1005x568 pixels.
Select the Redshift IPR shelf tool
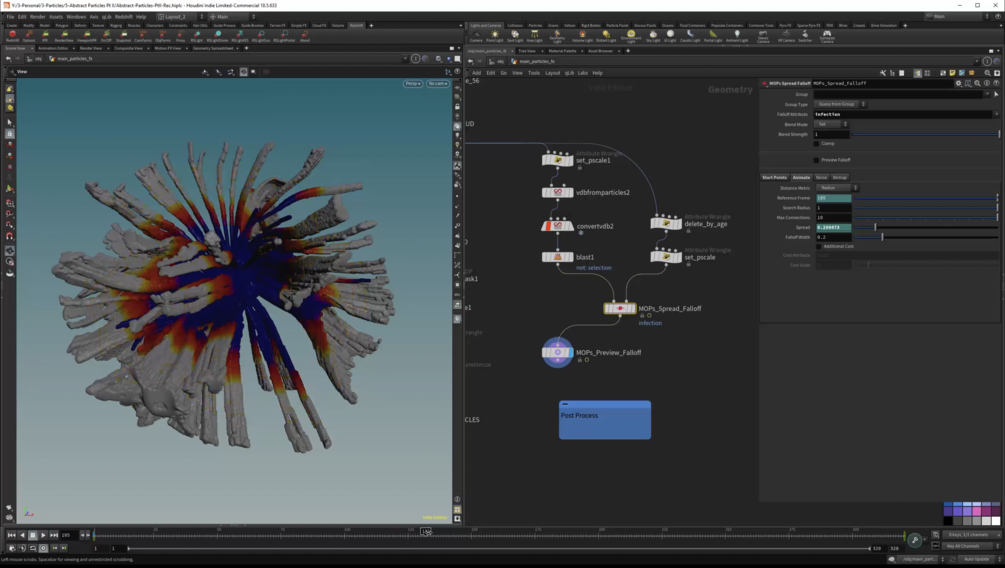coord(45,35)
